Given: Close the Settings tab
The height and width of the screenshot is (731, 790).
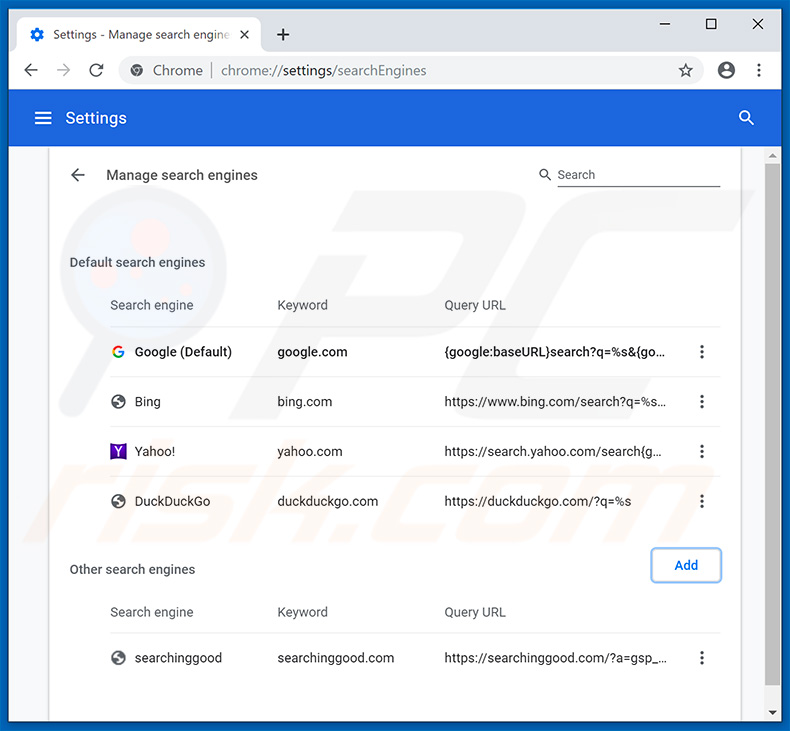Looking at the screenshot, I should [x=244, y=34].
